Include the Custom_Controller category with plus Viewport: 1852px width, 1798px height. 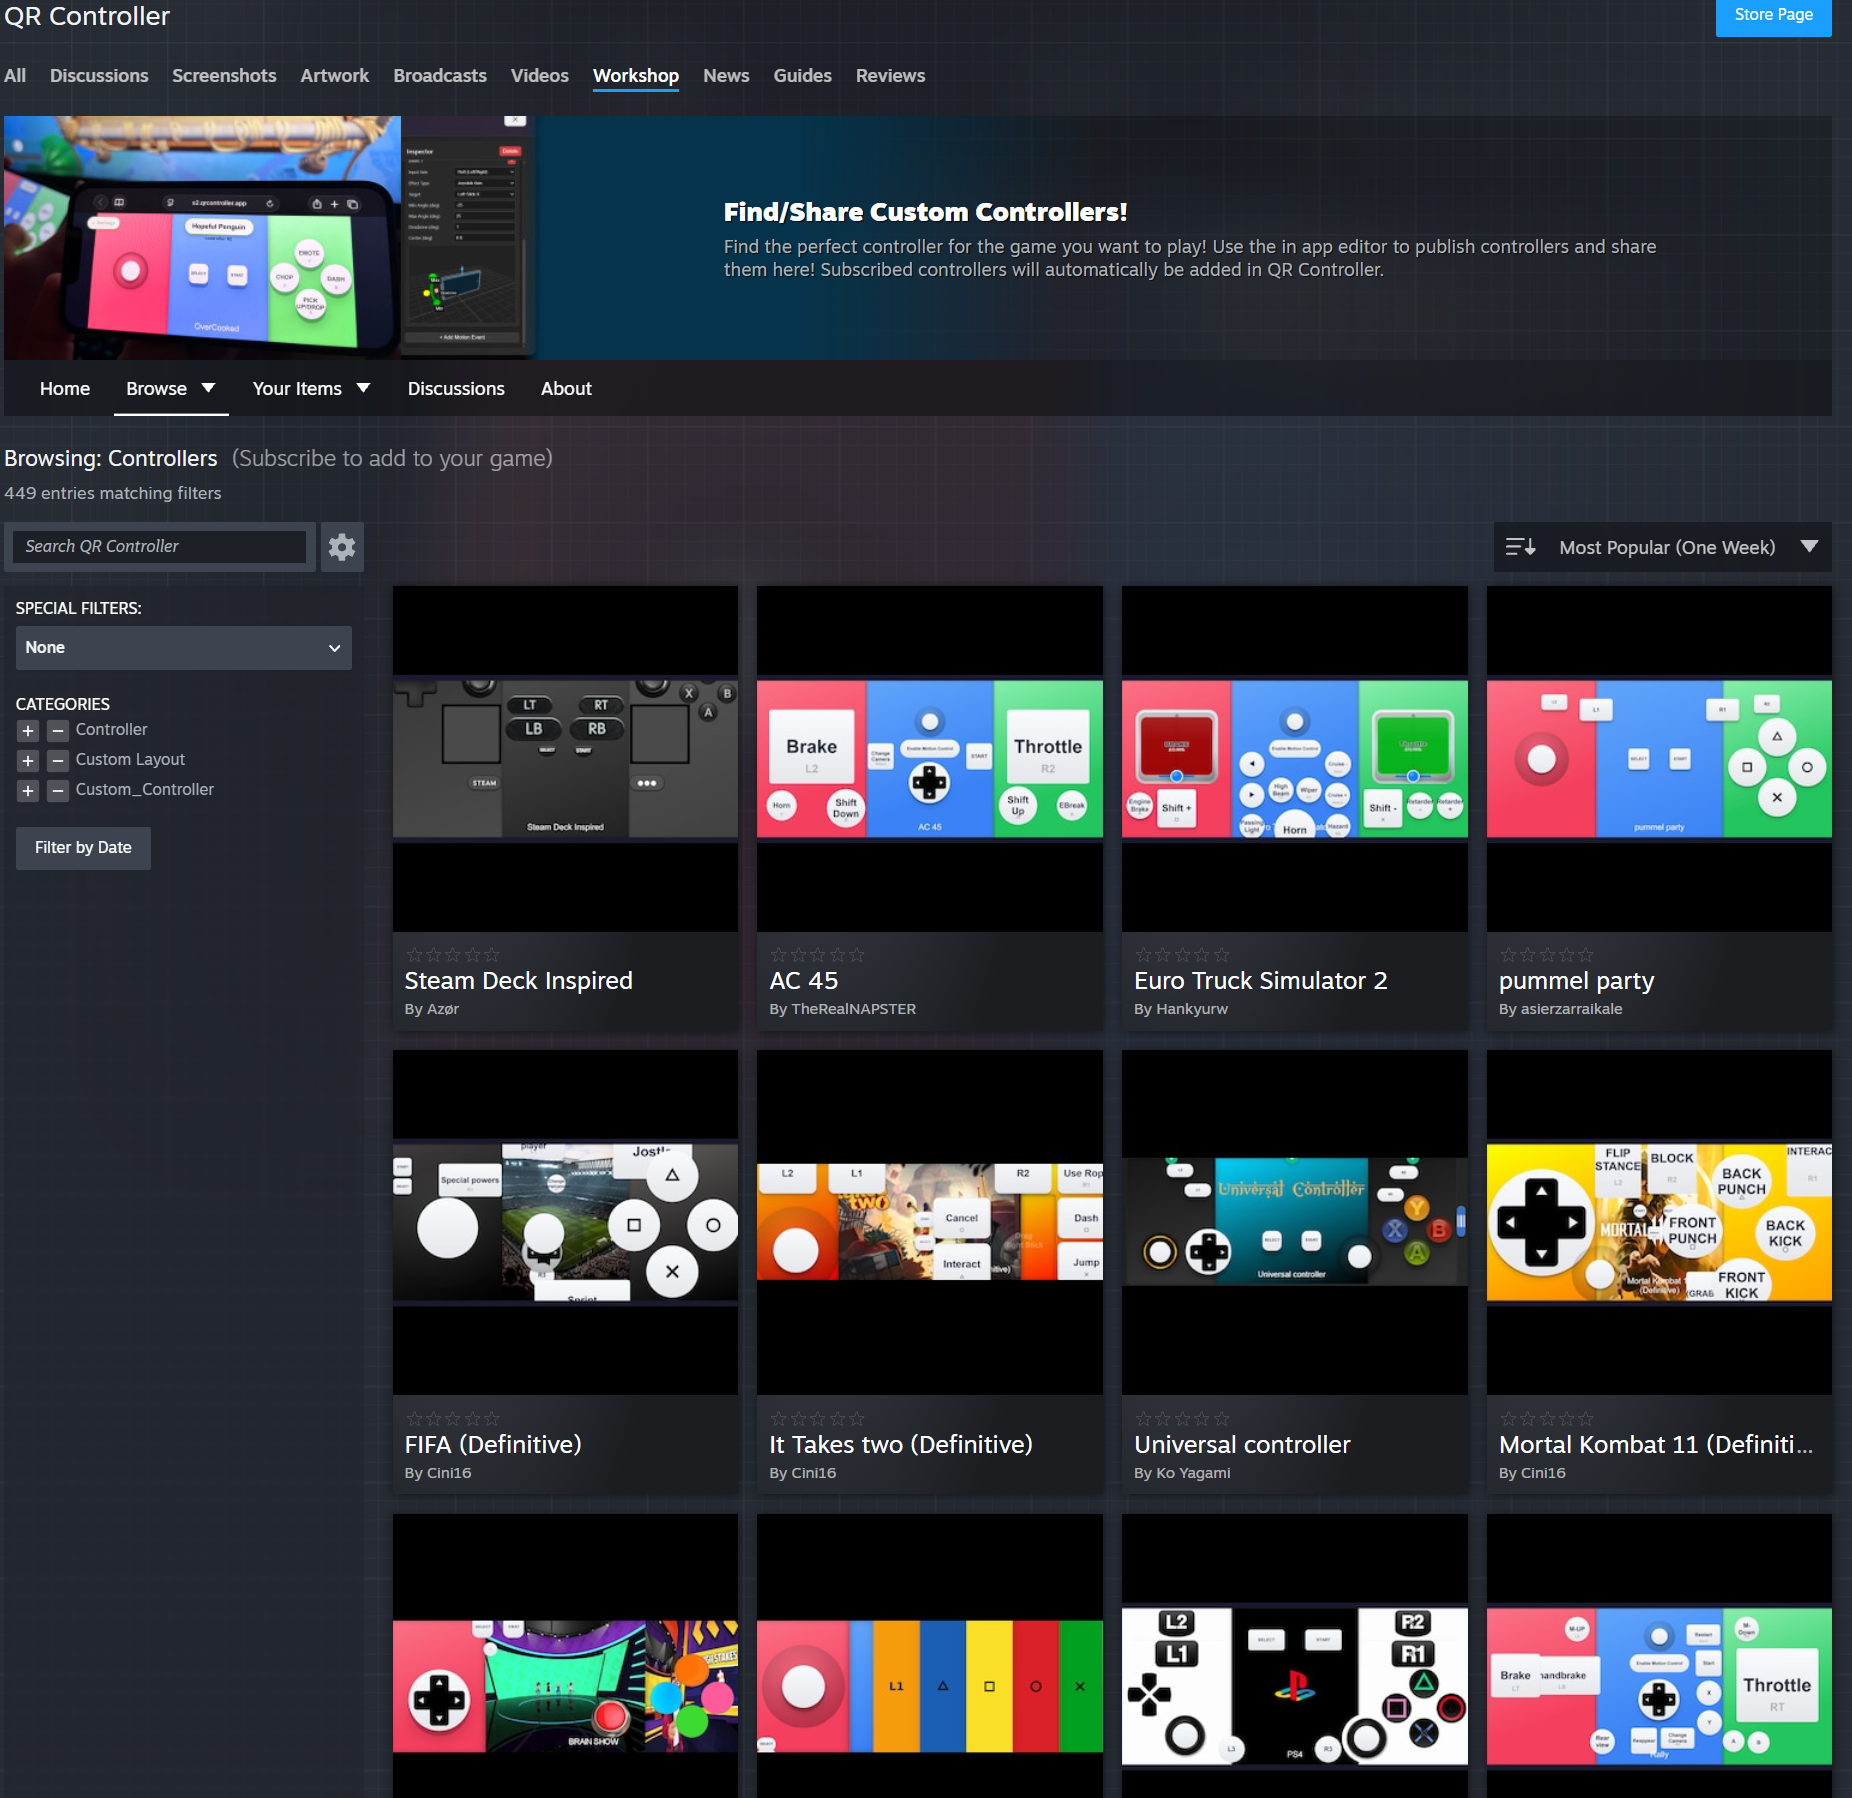(x=28, y=791)
